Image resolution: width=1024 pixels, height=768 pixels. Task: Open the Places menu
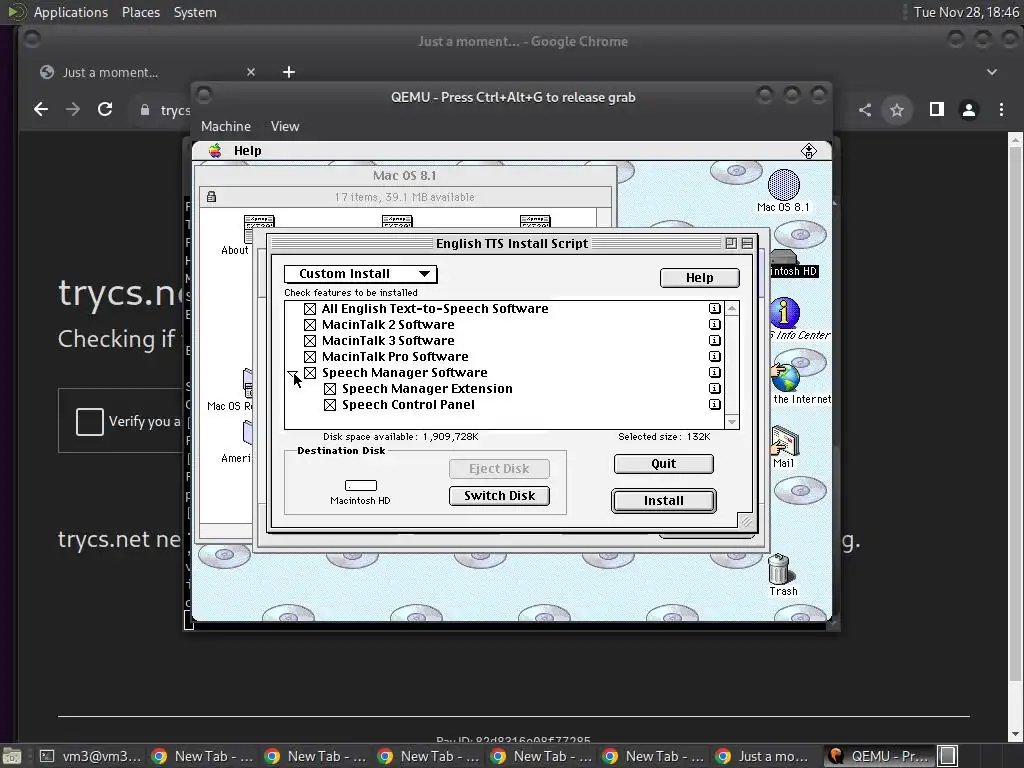pos(140,12)
